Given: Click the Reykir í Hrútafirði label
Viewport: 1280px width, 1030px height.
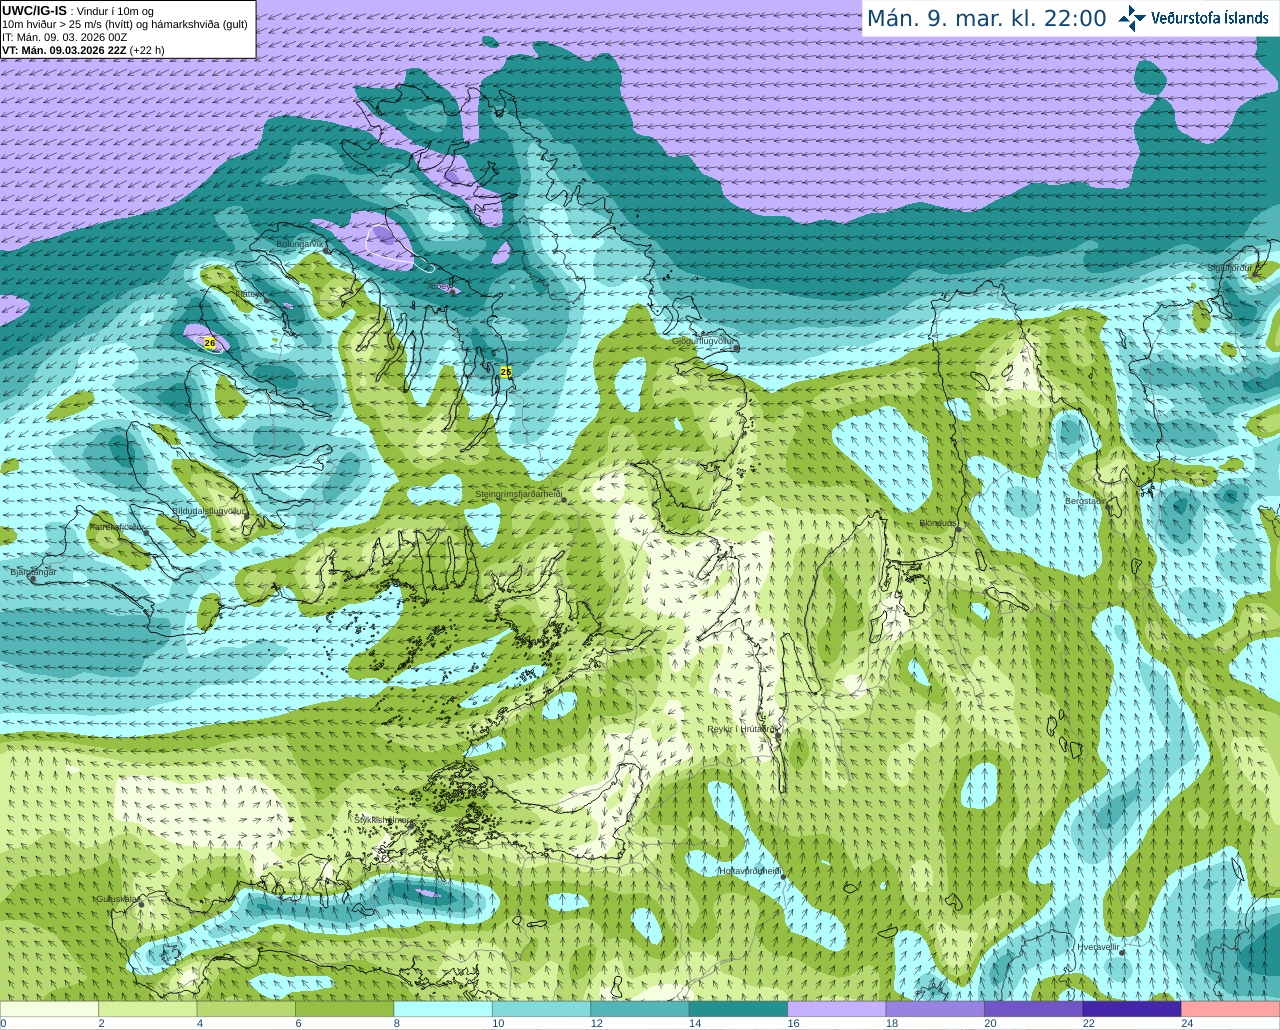Looking at the screenshot, I should click(x=742, y=729).
